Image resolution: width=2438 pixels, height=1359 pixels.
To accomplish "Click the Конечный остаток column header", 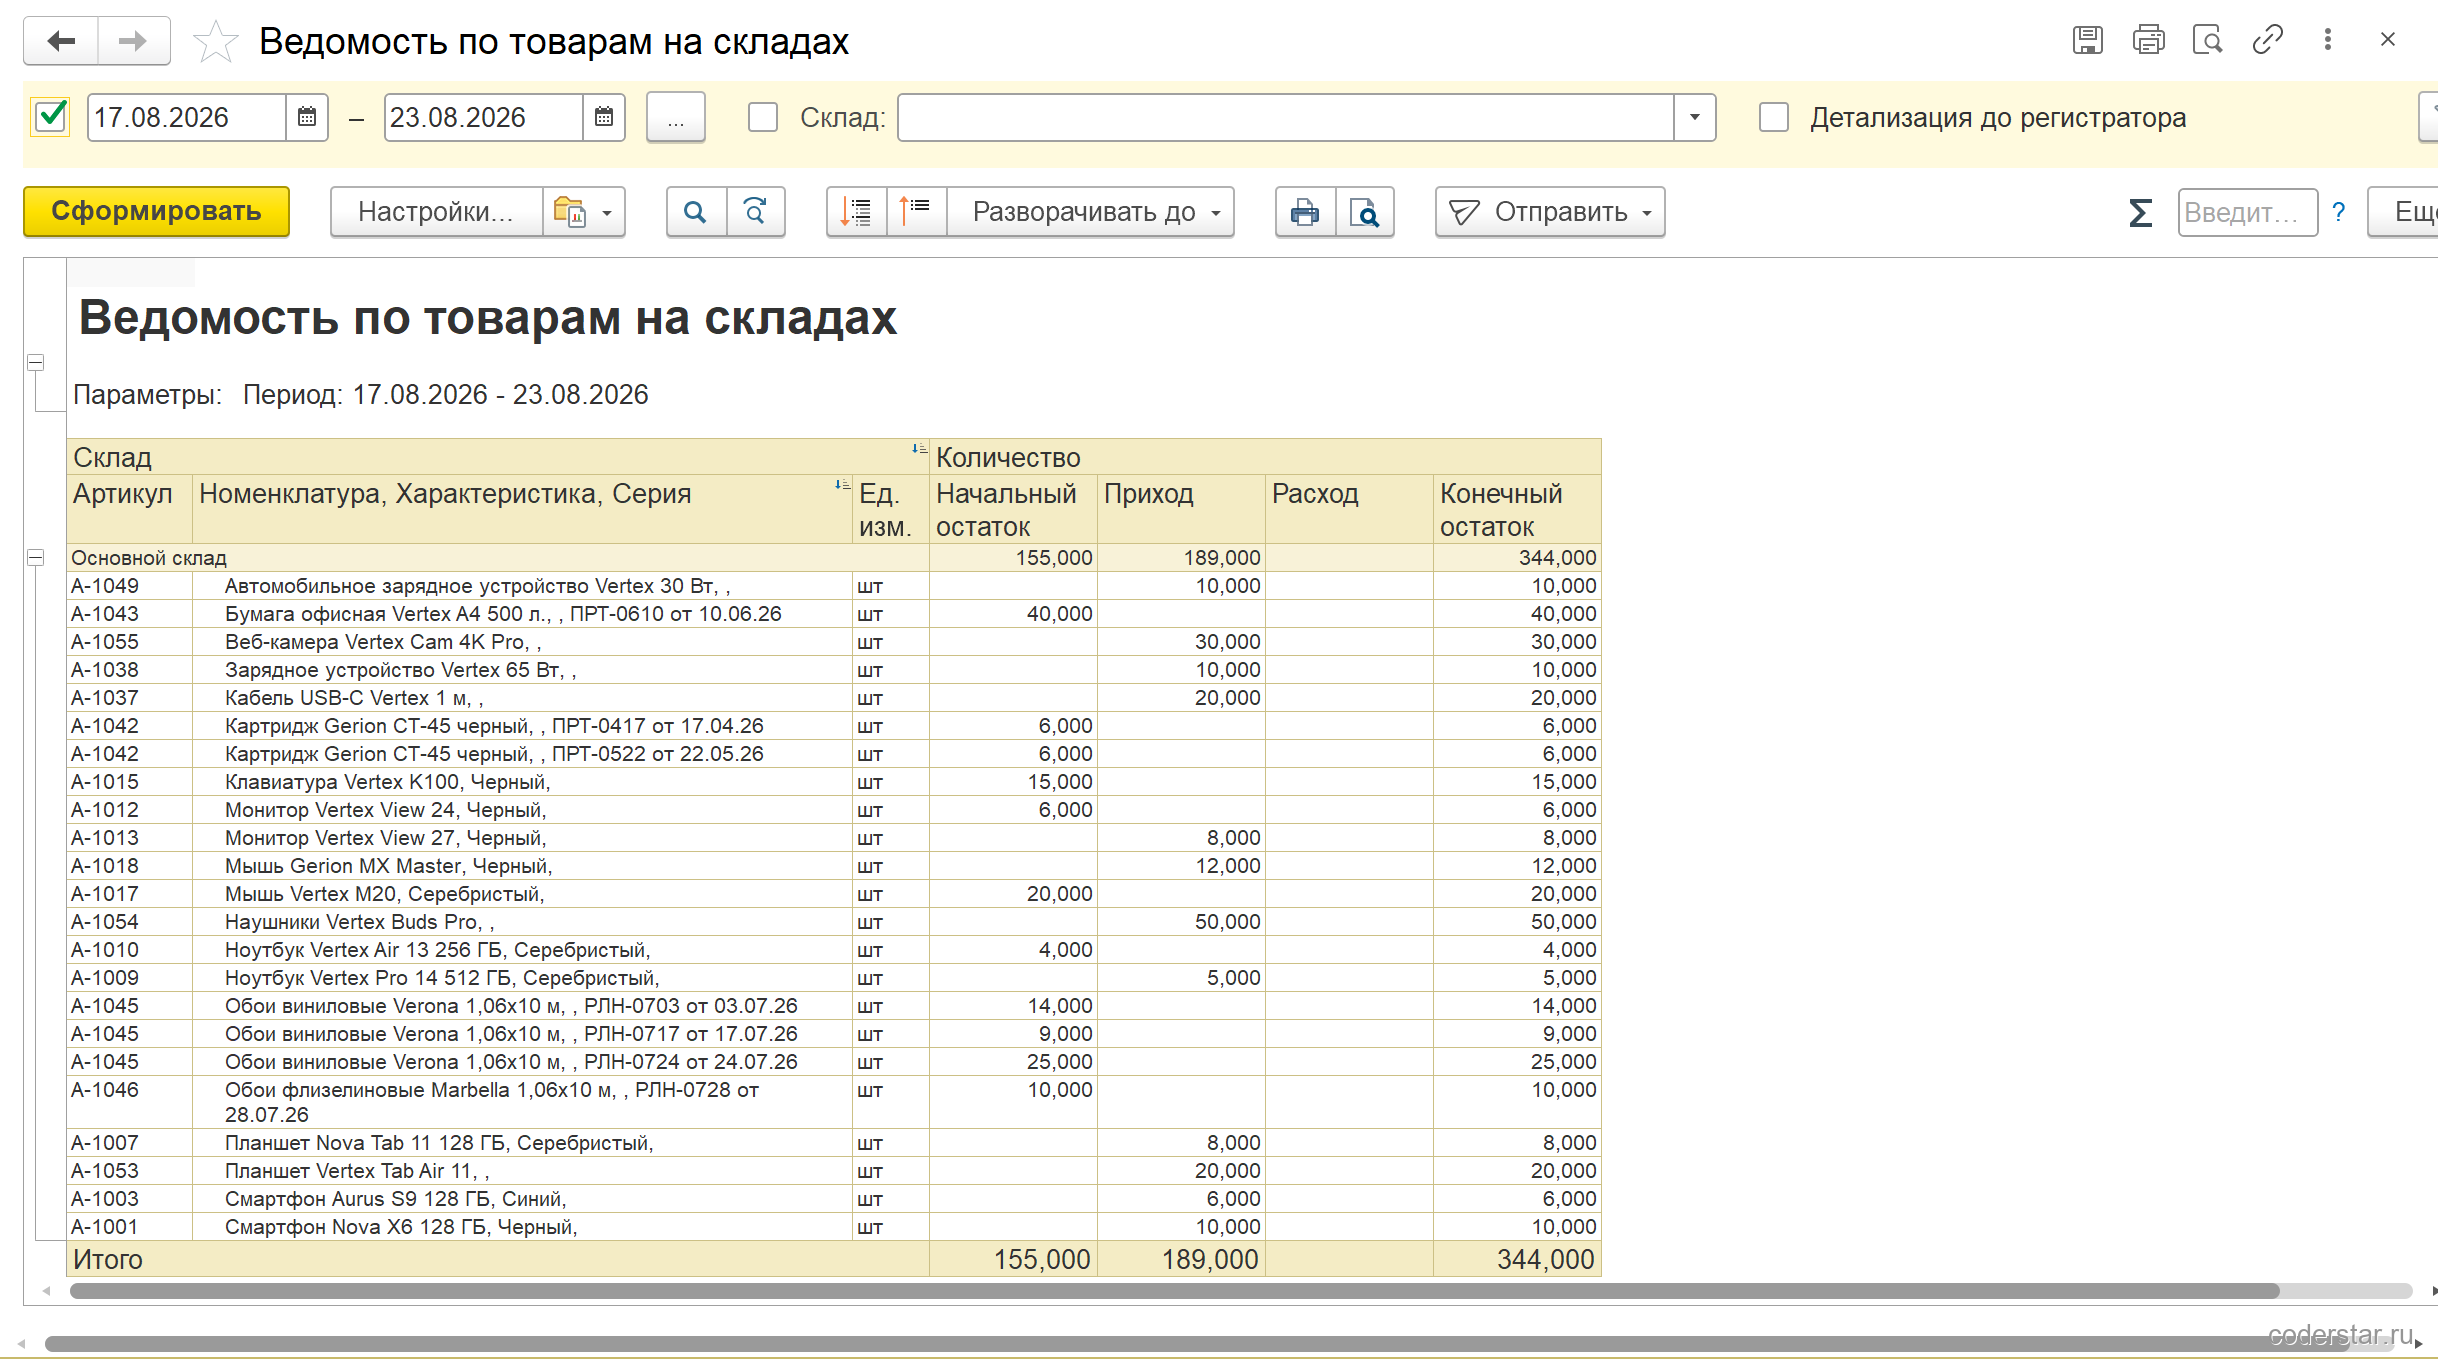I will pyautogui.click(x=1517, y=509).
